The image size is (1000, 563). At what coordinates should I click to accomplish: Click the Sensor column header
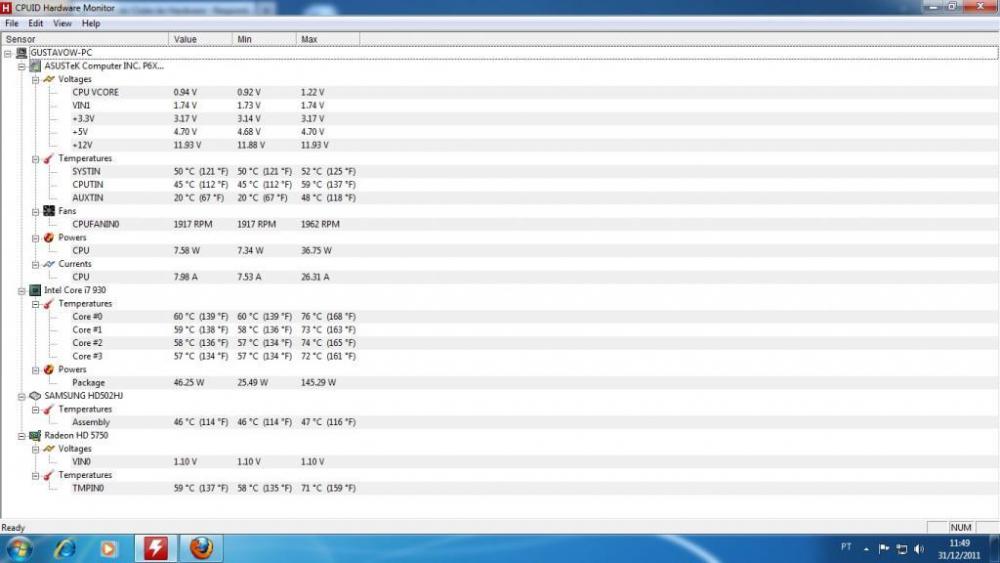point(21,39)
